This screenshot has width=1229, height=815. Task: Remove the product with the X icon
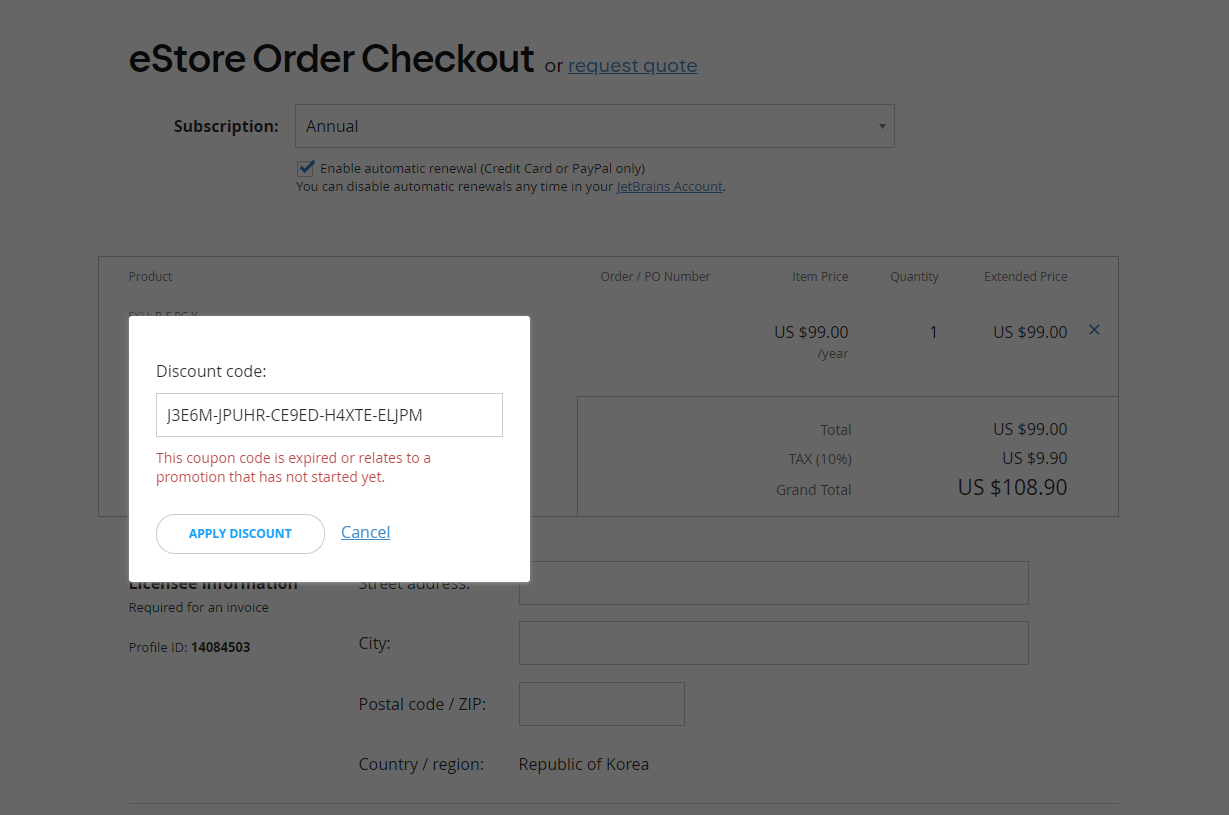click(x=1094, y=330)
